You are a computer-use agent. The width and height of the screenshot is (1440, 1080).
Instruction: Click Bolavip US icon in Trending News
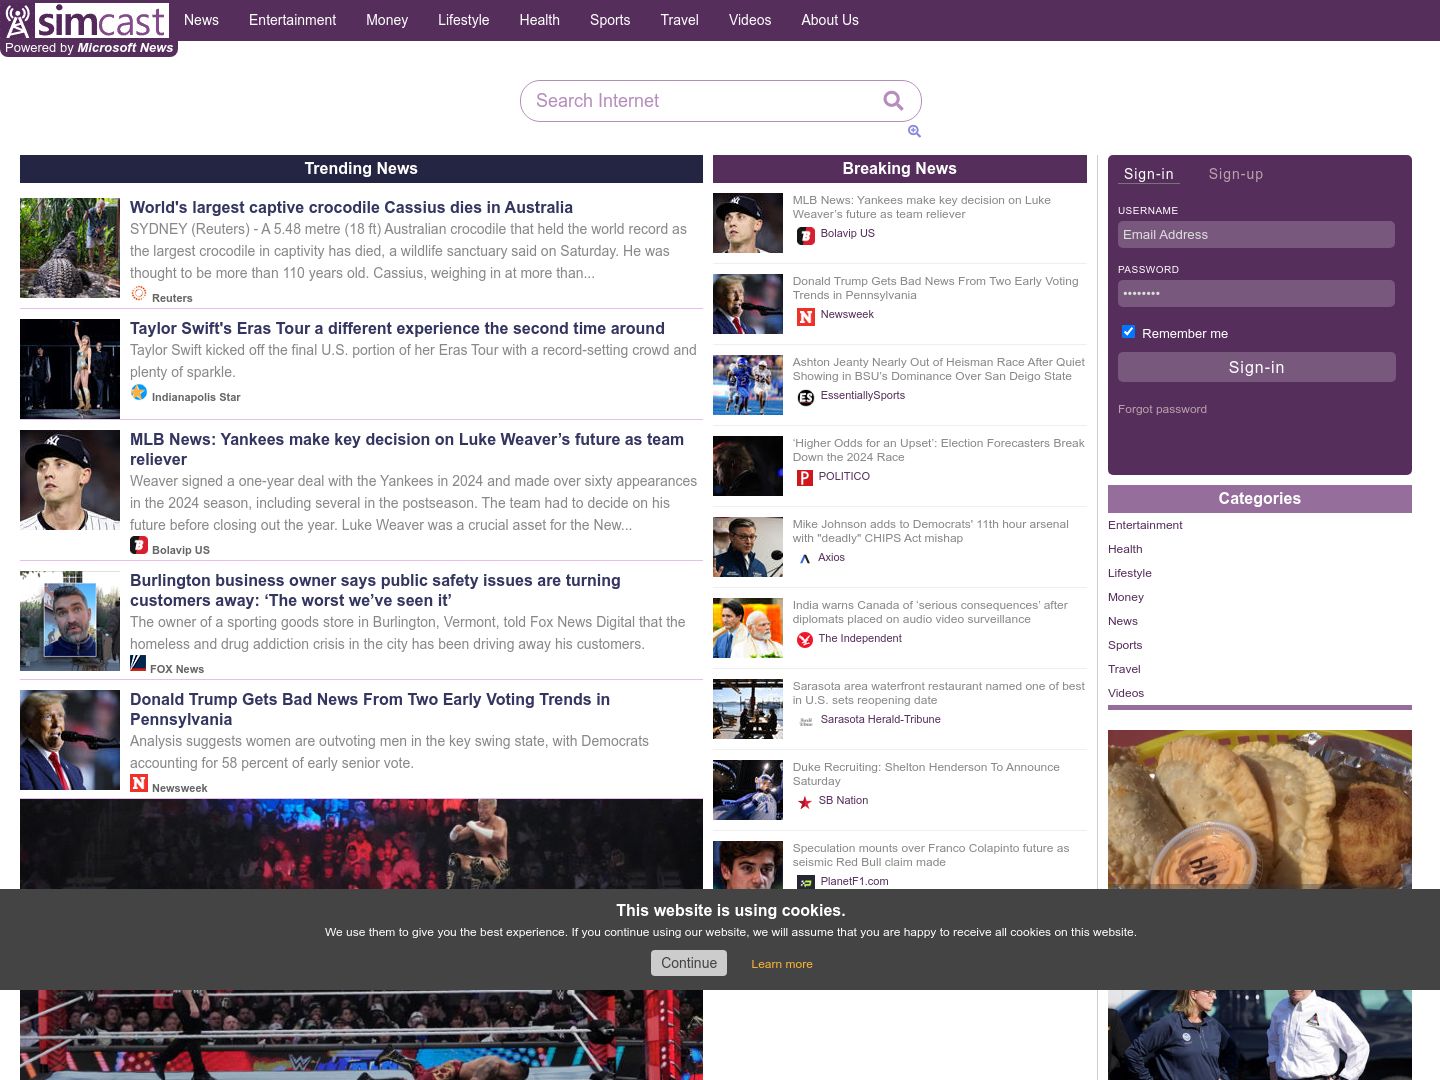click(x=139, y=545)
